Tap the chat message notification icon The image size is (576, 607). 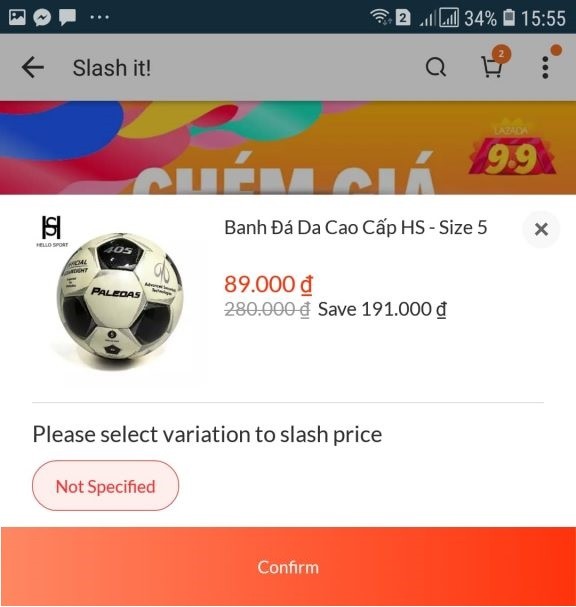(67, 17)
